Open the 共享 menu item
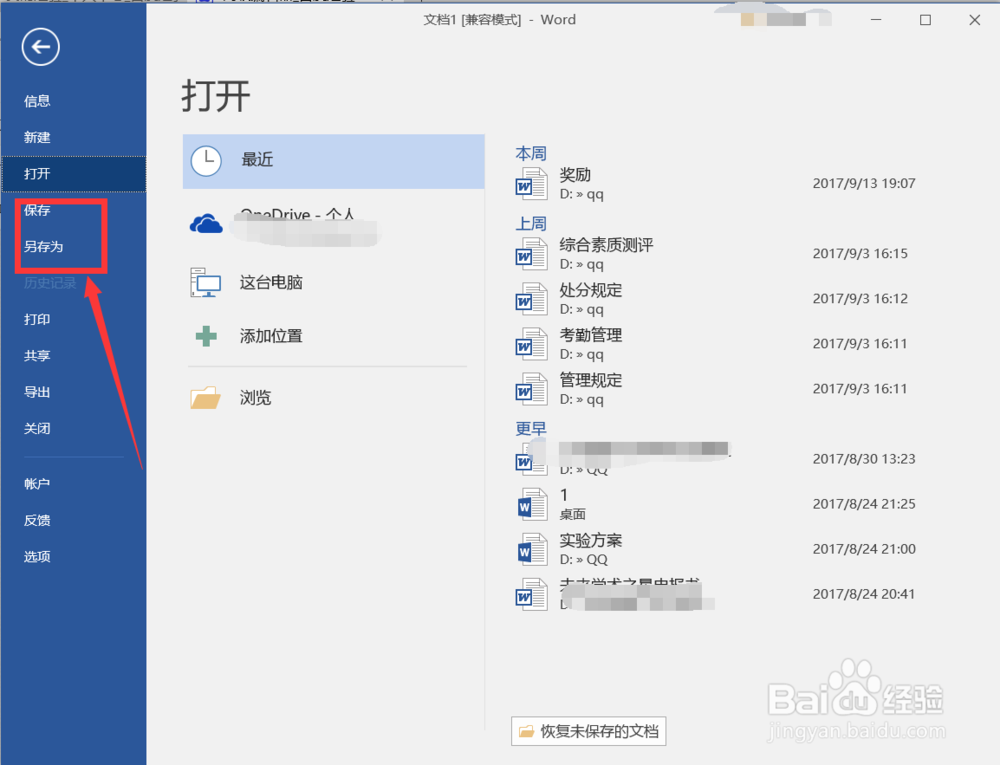 (37, 356)
